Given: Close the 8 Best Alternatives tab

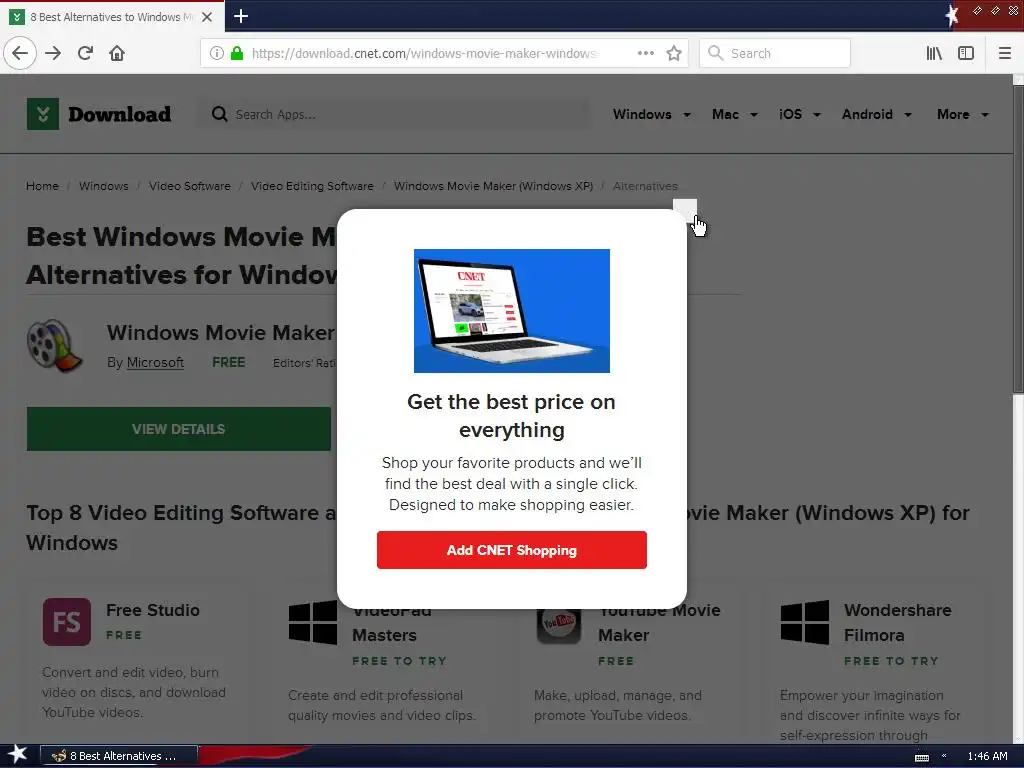Looking at the screenshot, I should point(207,17).
